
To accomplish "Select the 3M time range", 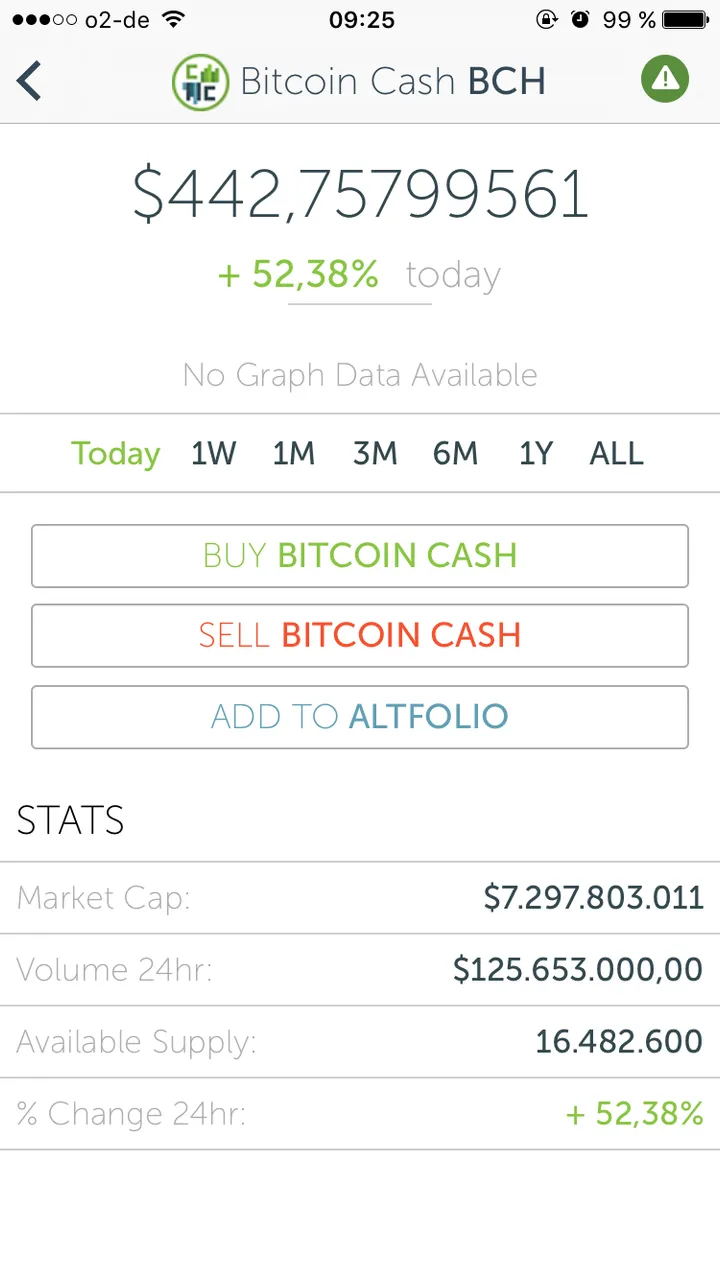I will pyautogui.click(x=375, y=454).
